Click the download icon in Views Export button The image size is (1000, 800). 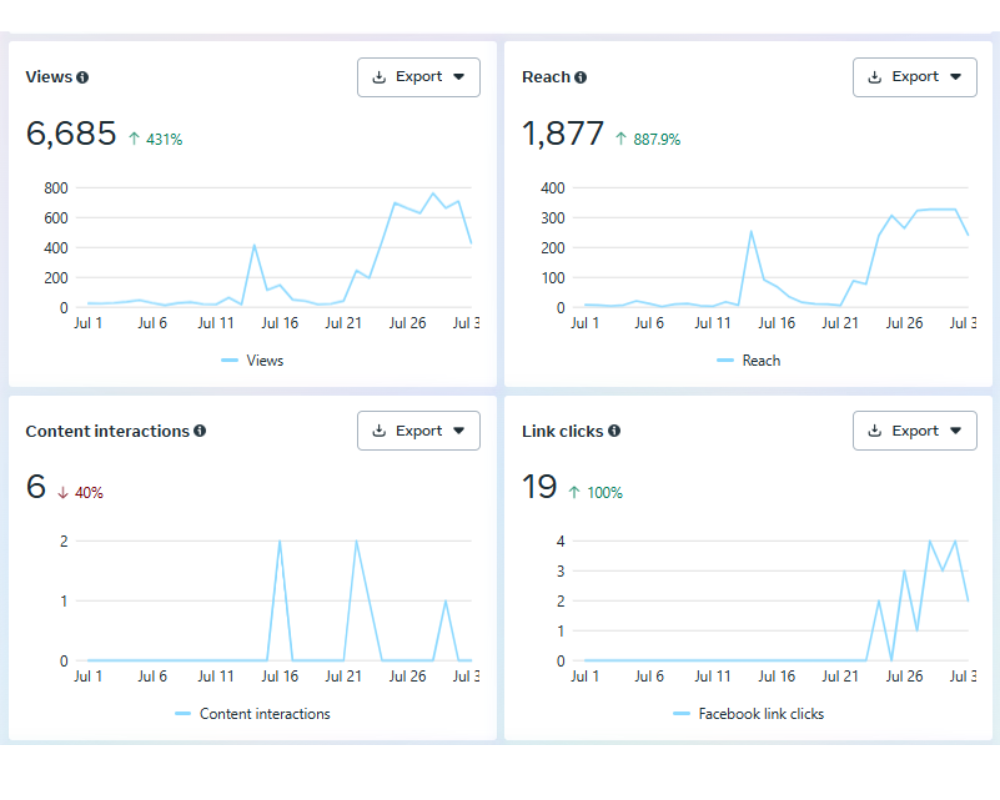379,77
